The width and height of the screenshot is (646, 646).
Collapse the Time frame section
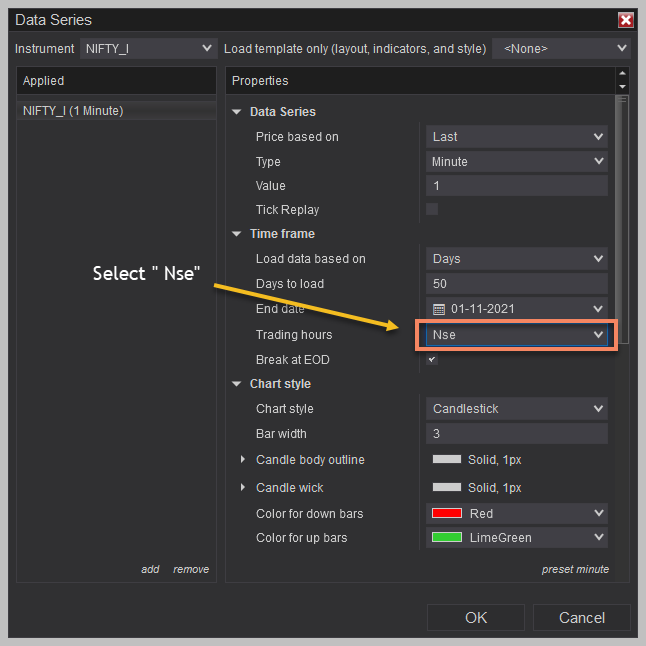(x=236, y=234)
